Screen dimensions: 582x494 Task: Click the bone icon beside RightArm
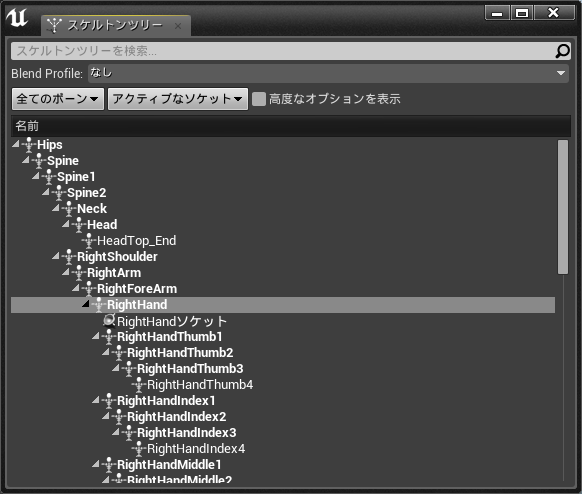[79, 272]
